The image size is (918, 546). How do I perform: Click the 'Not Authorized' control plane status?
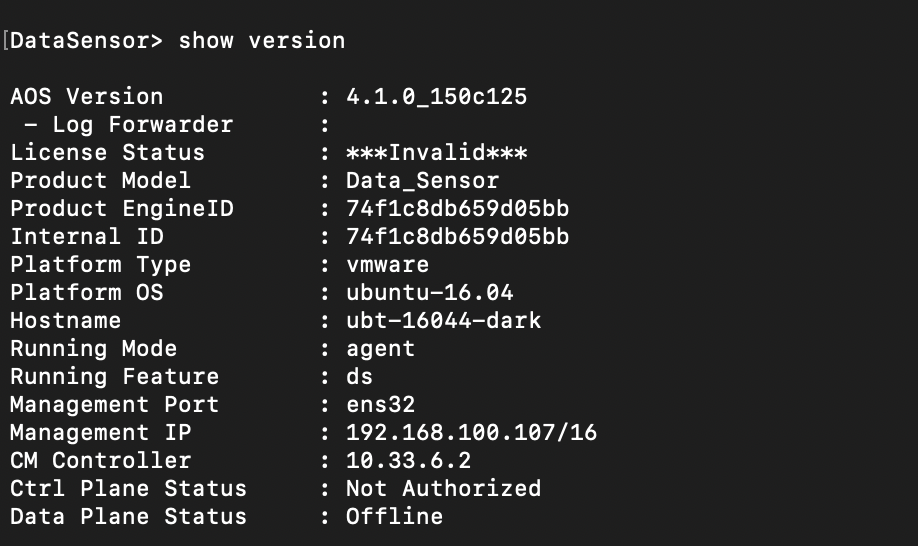pos(443,489)
